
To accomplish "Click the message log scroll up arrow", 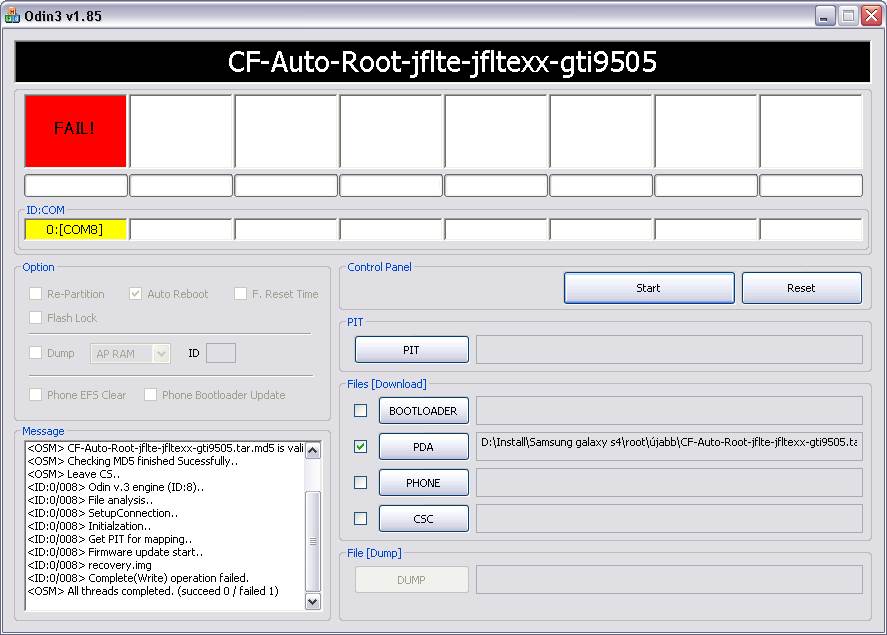I will click(313, 451).
